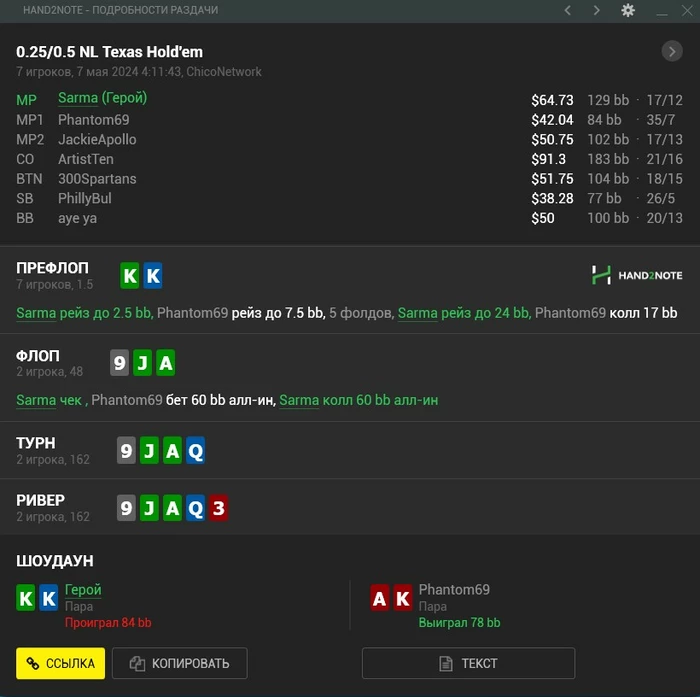Click red K card in Phantom69's showdown hand
Image resolution: width=700 pixels, height=697 pixels.
(403, 598)
